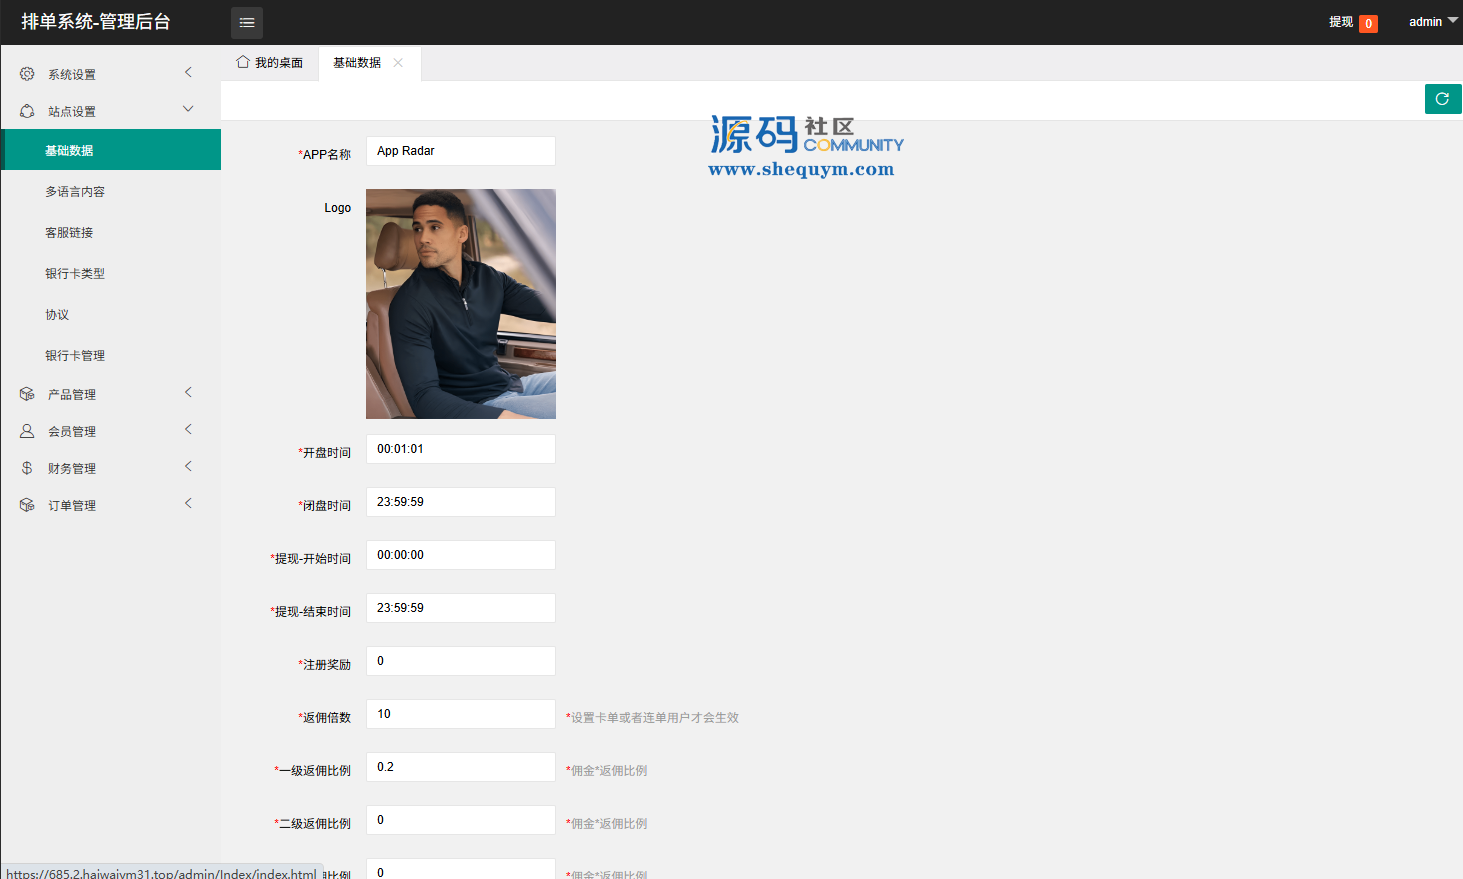Image resolution: width=1463 pixels, height=879 pixels.
Task: Close the 基础数据 tab
Action: pos(398,63)
